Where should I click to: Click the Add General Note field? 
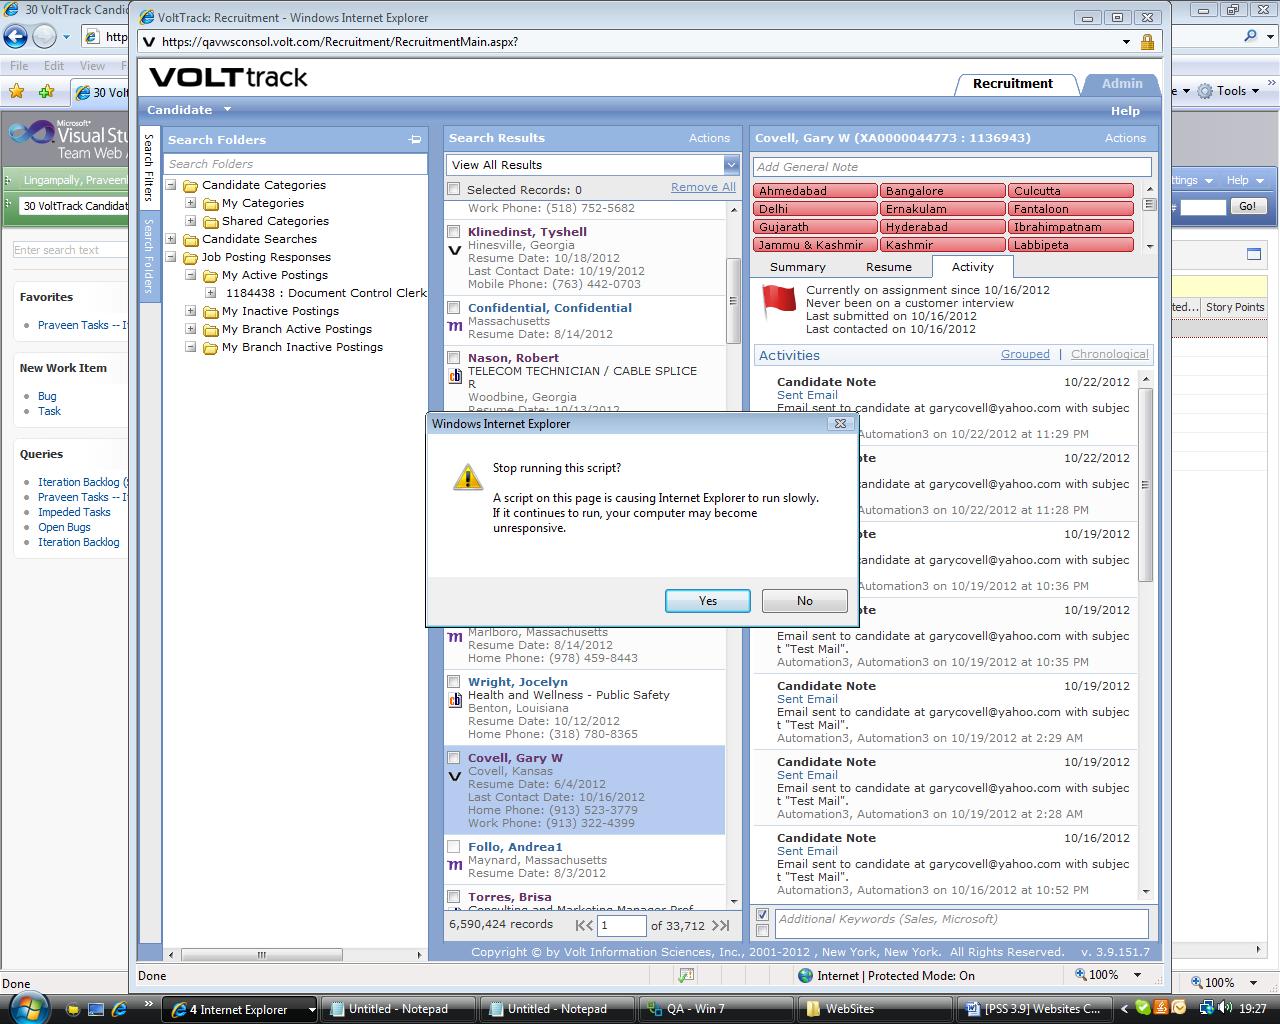[952, 167]
